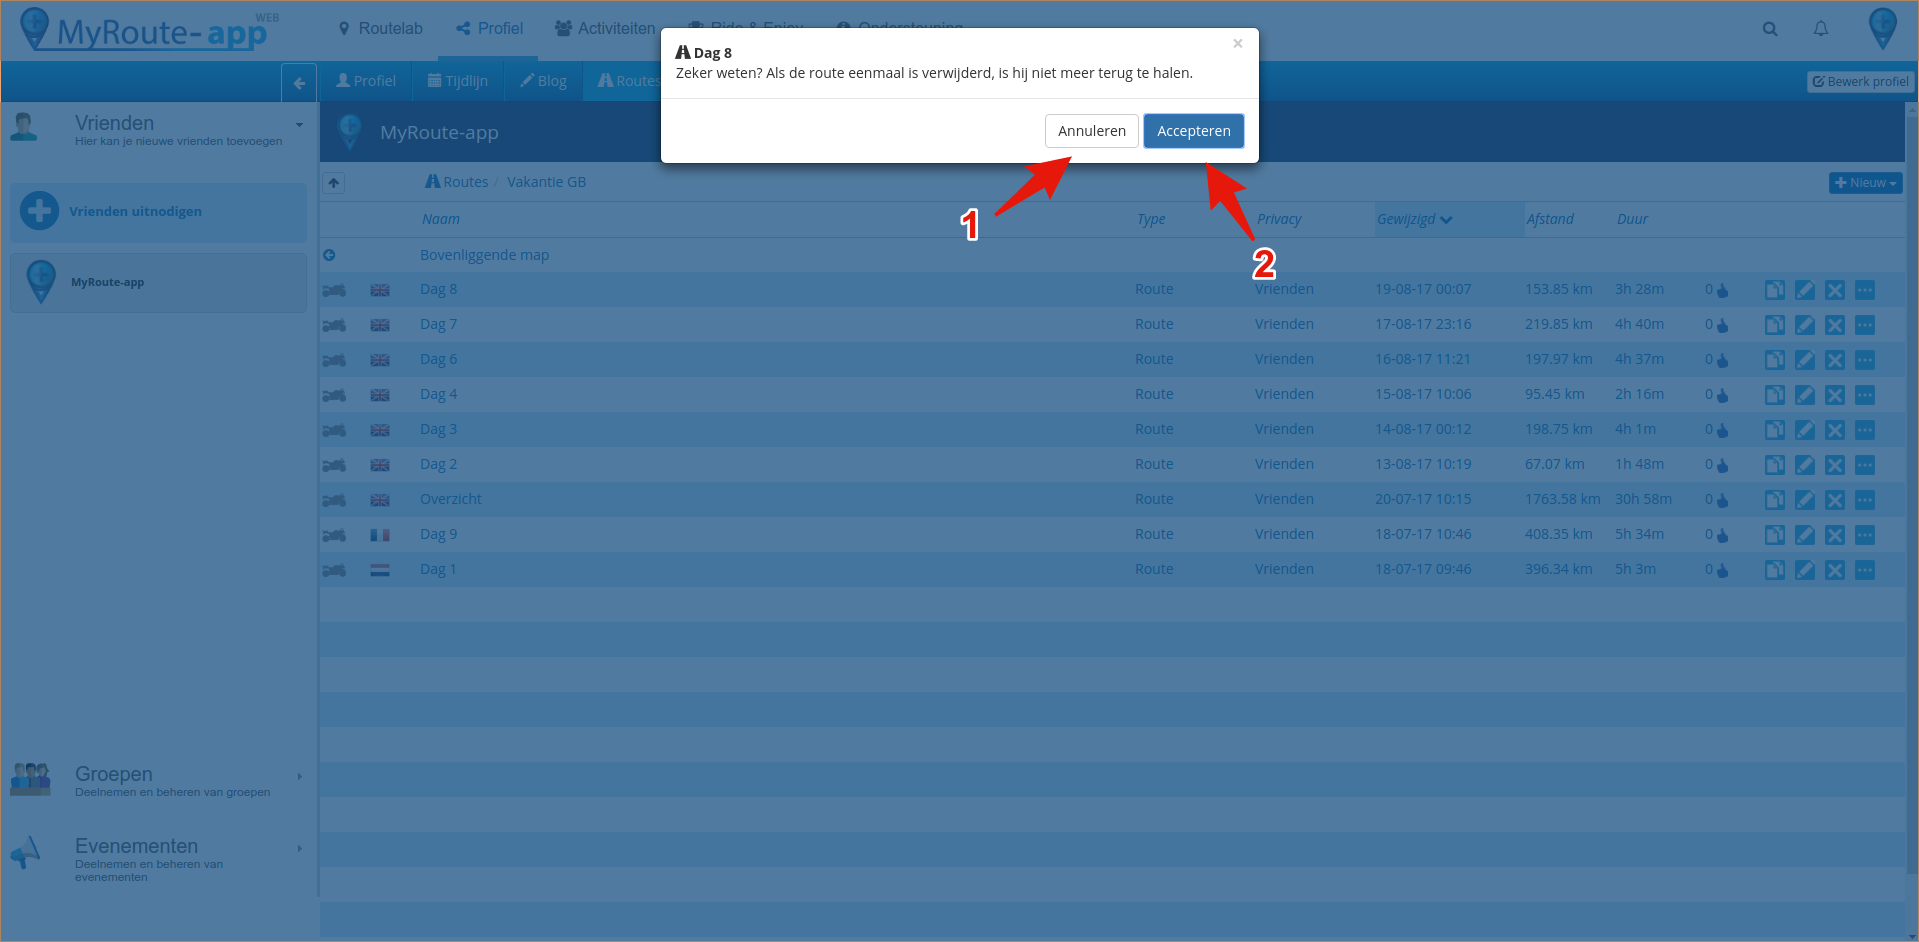Screen dimensions: 1919x942
Task: Click the MyRoute-app logo
Action: (x=150, y=30)
